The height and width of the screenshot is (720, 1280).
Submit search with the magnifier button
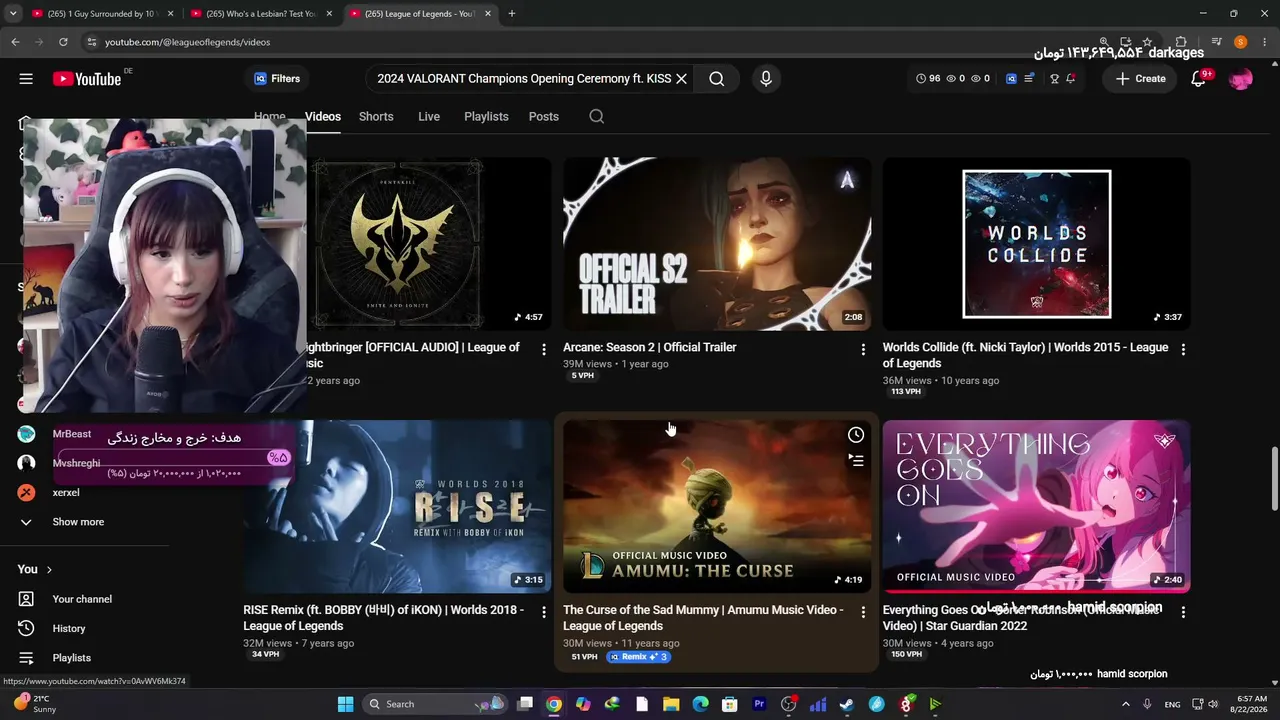click(716, 79)
